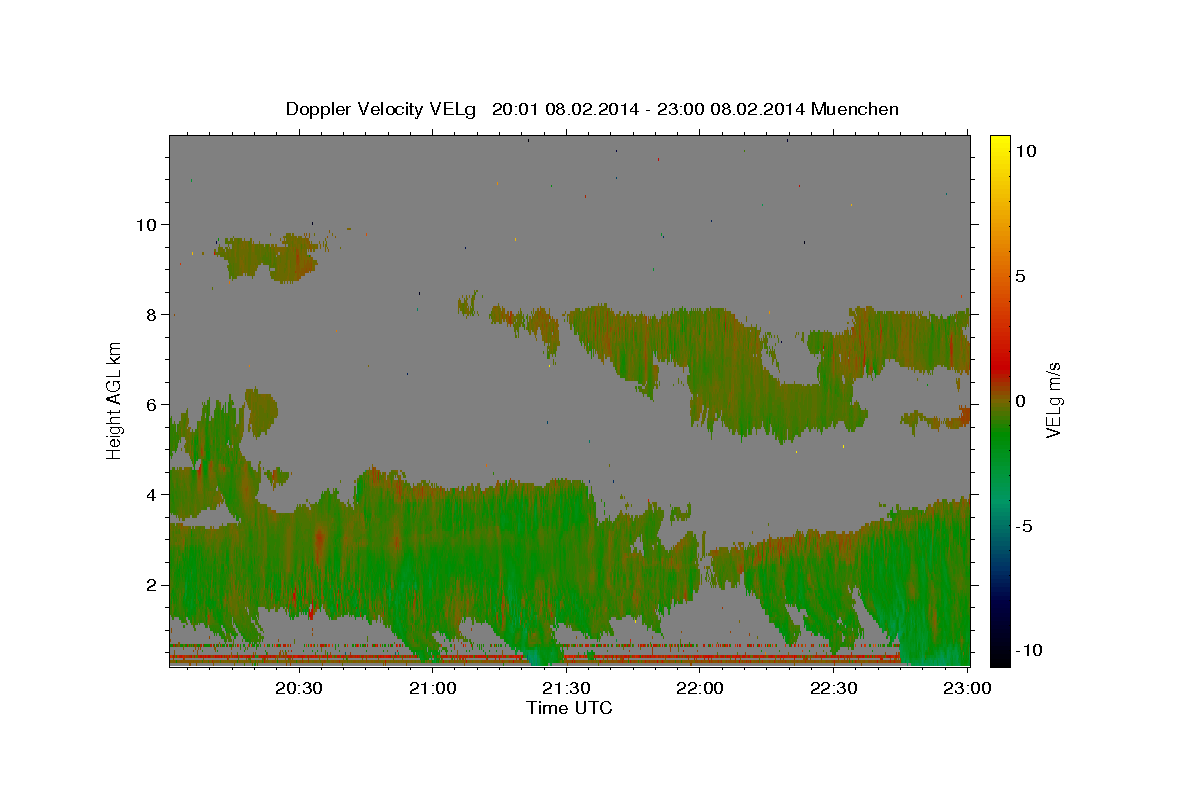Click the height tick label 8
The height and width of the screenshot is (800, 1200).
(150, 314)
